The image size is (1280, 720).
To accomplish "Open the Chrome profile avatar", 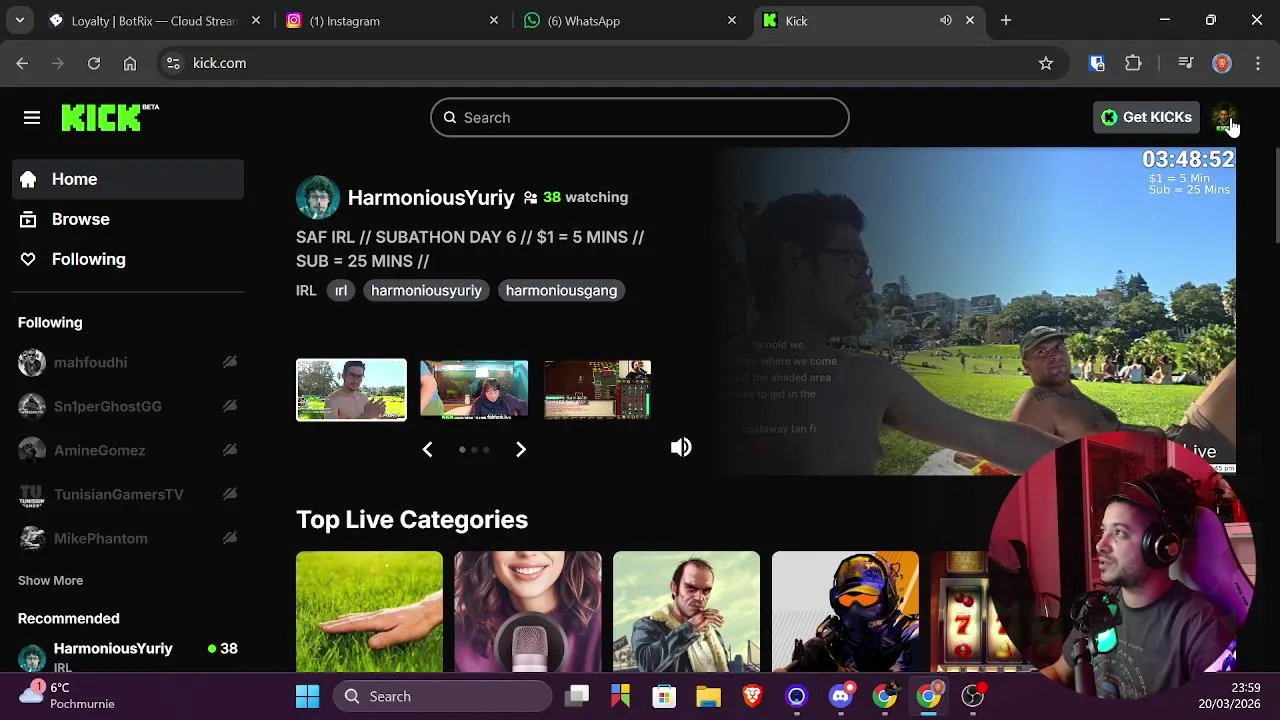I will [1222, 63].
